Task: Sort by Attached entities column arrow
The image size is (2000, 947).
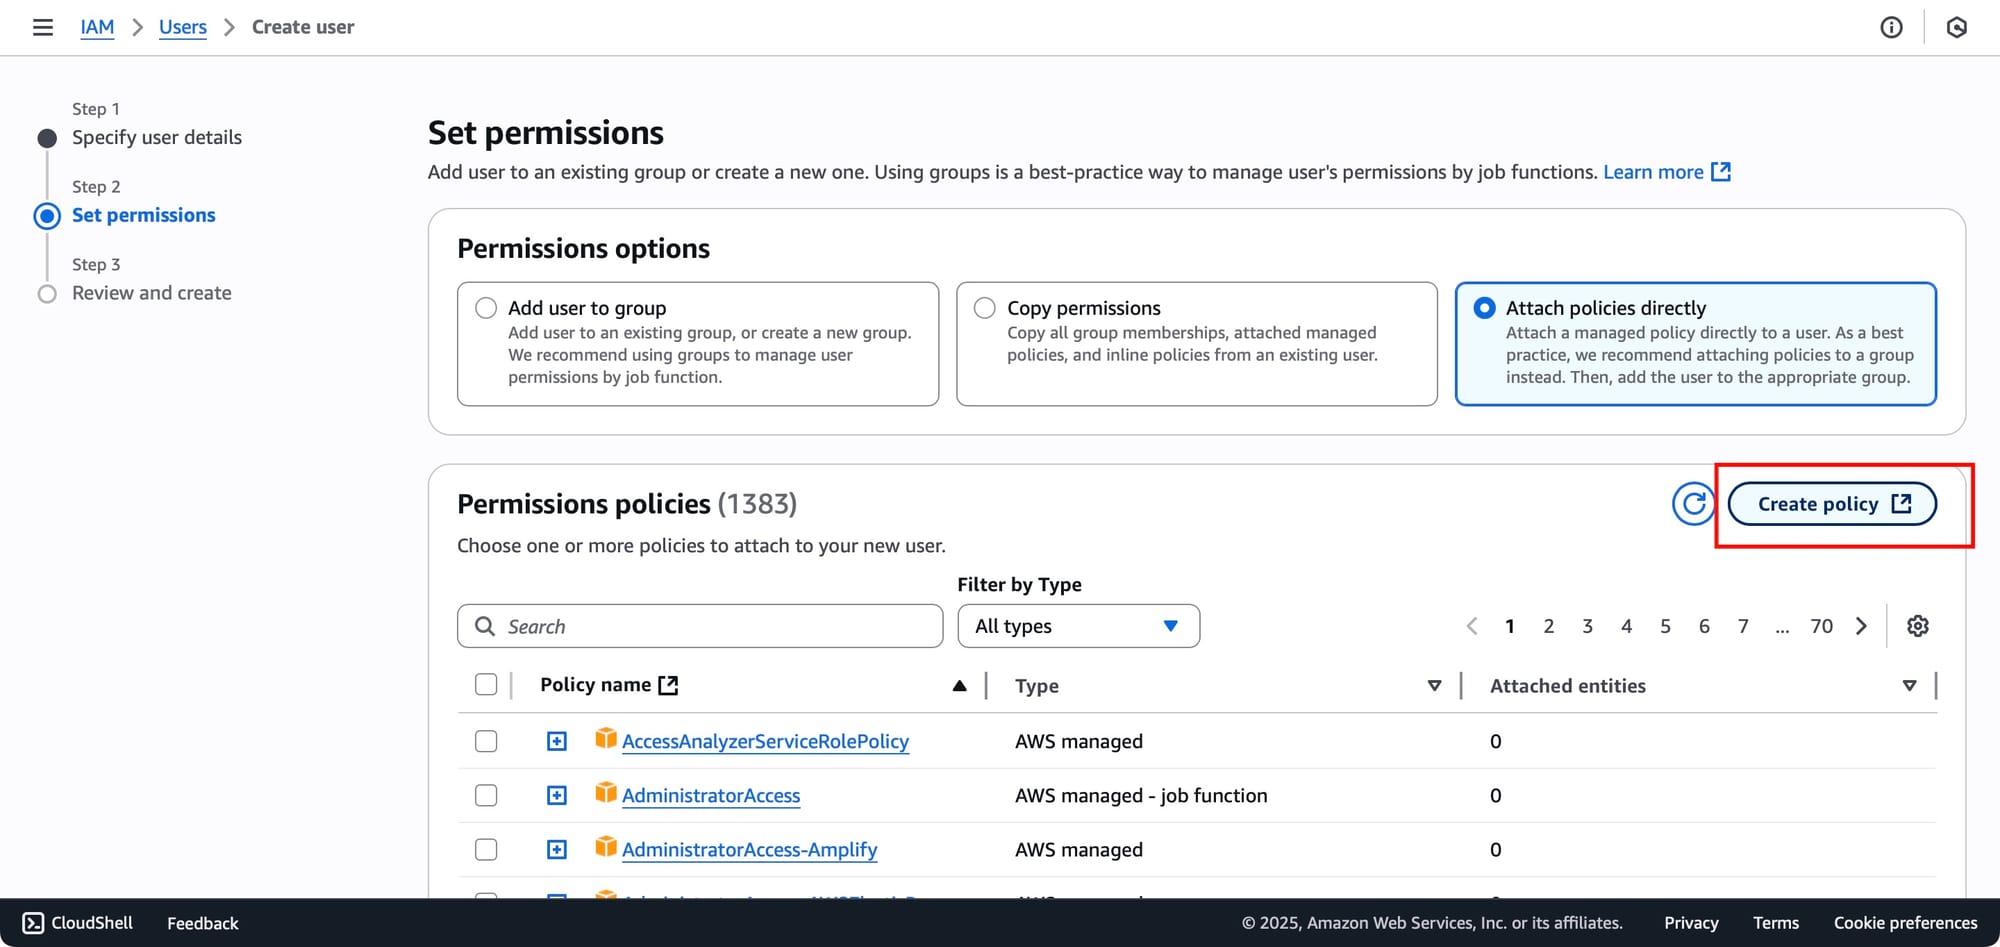Action: point(1909,686)
